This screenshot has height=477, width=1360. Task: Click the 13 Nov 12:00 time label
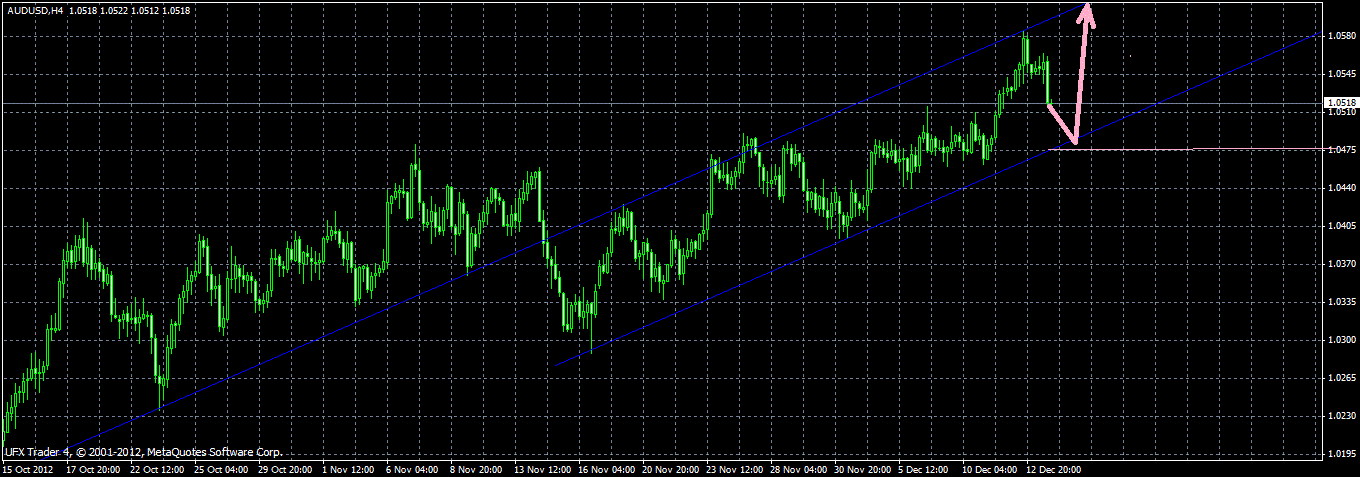pos(542,468)
